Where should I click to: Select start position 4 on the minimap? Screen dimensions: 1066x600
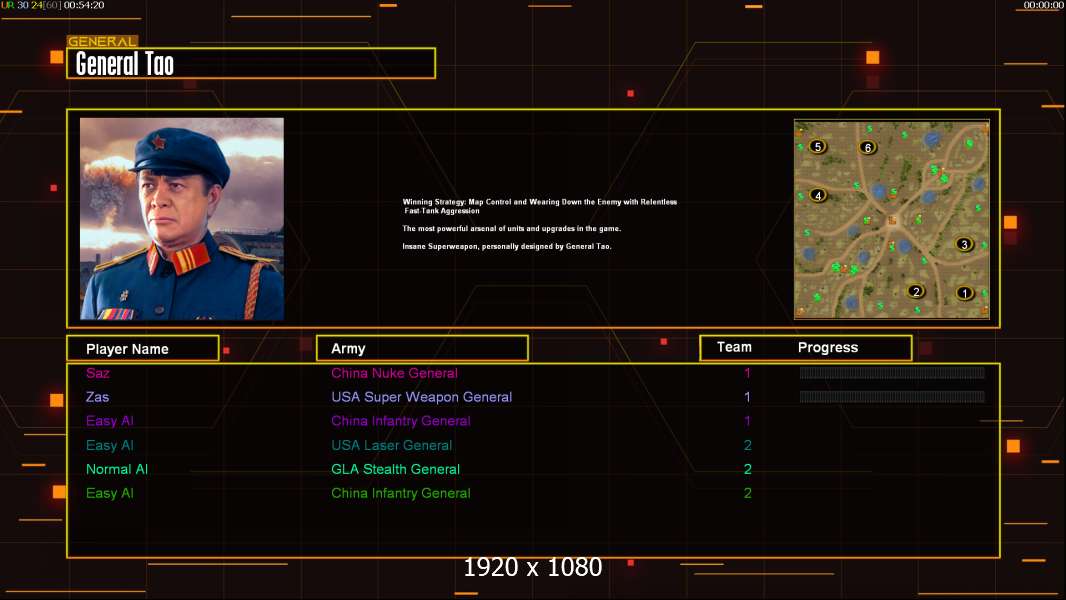[x=818, y=195]
